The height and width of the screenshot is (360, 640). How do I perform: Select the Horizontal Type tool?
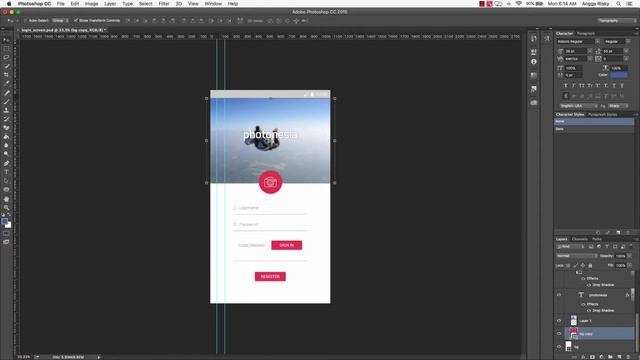(6, 172)
